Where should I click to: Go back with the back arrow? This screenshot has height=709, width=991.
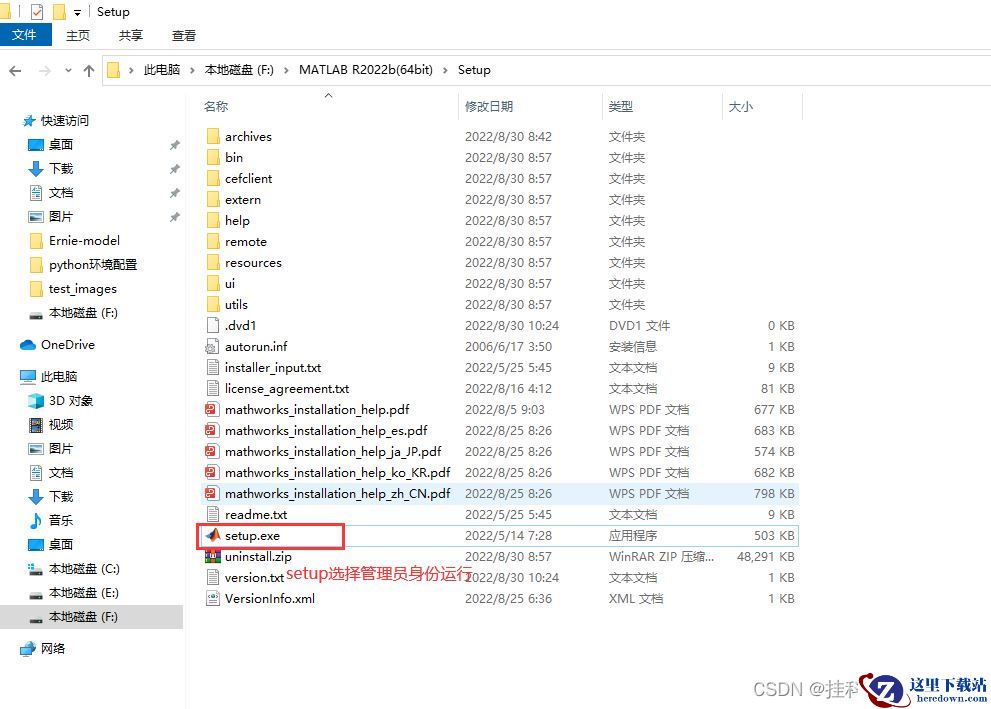click(16, 71)
